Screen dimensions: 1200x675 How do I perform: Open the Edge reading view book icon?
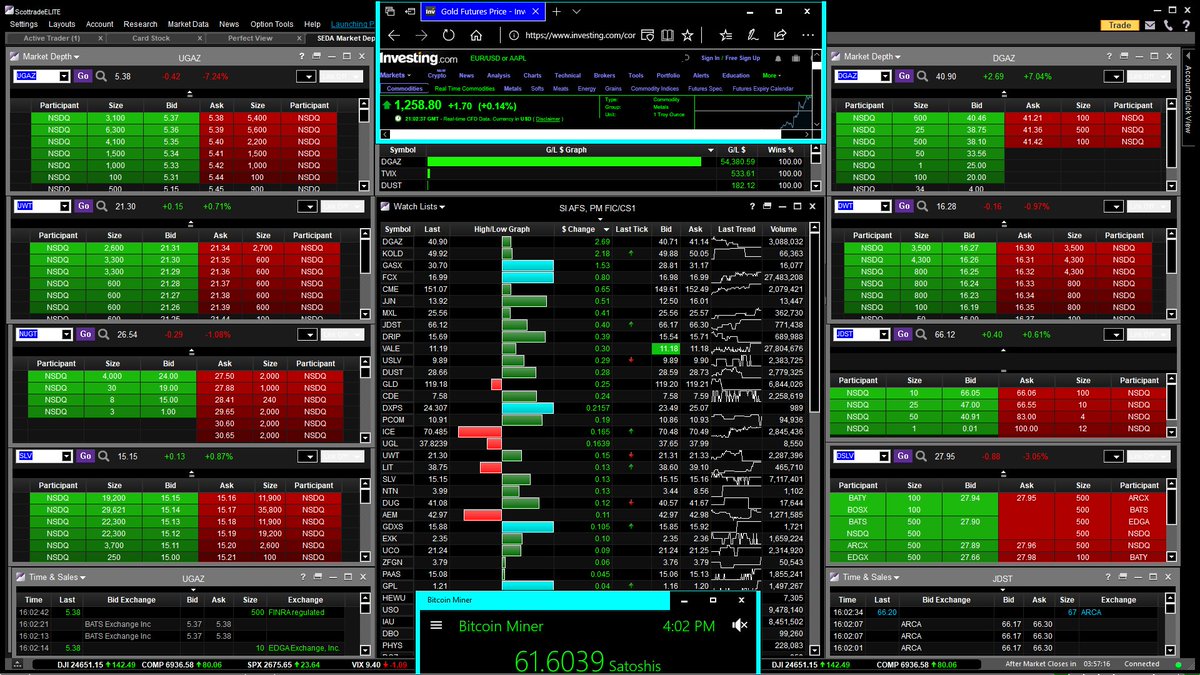(x=666, y=35)
